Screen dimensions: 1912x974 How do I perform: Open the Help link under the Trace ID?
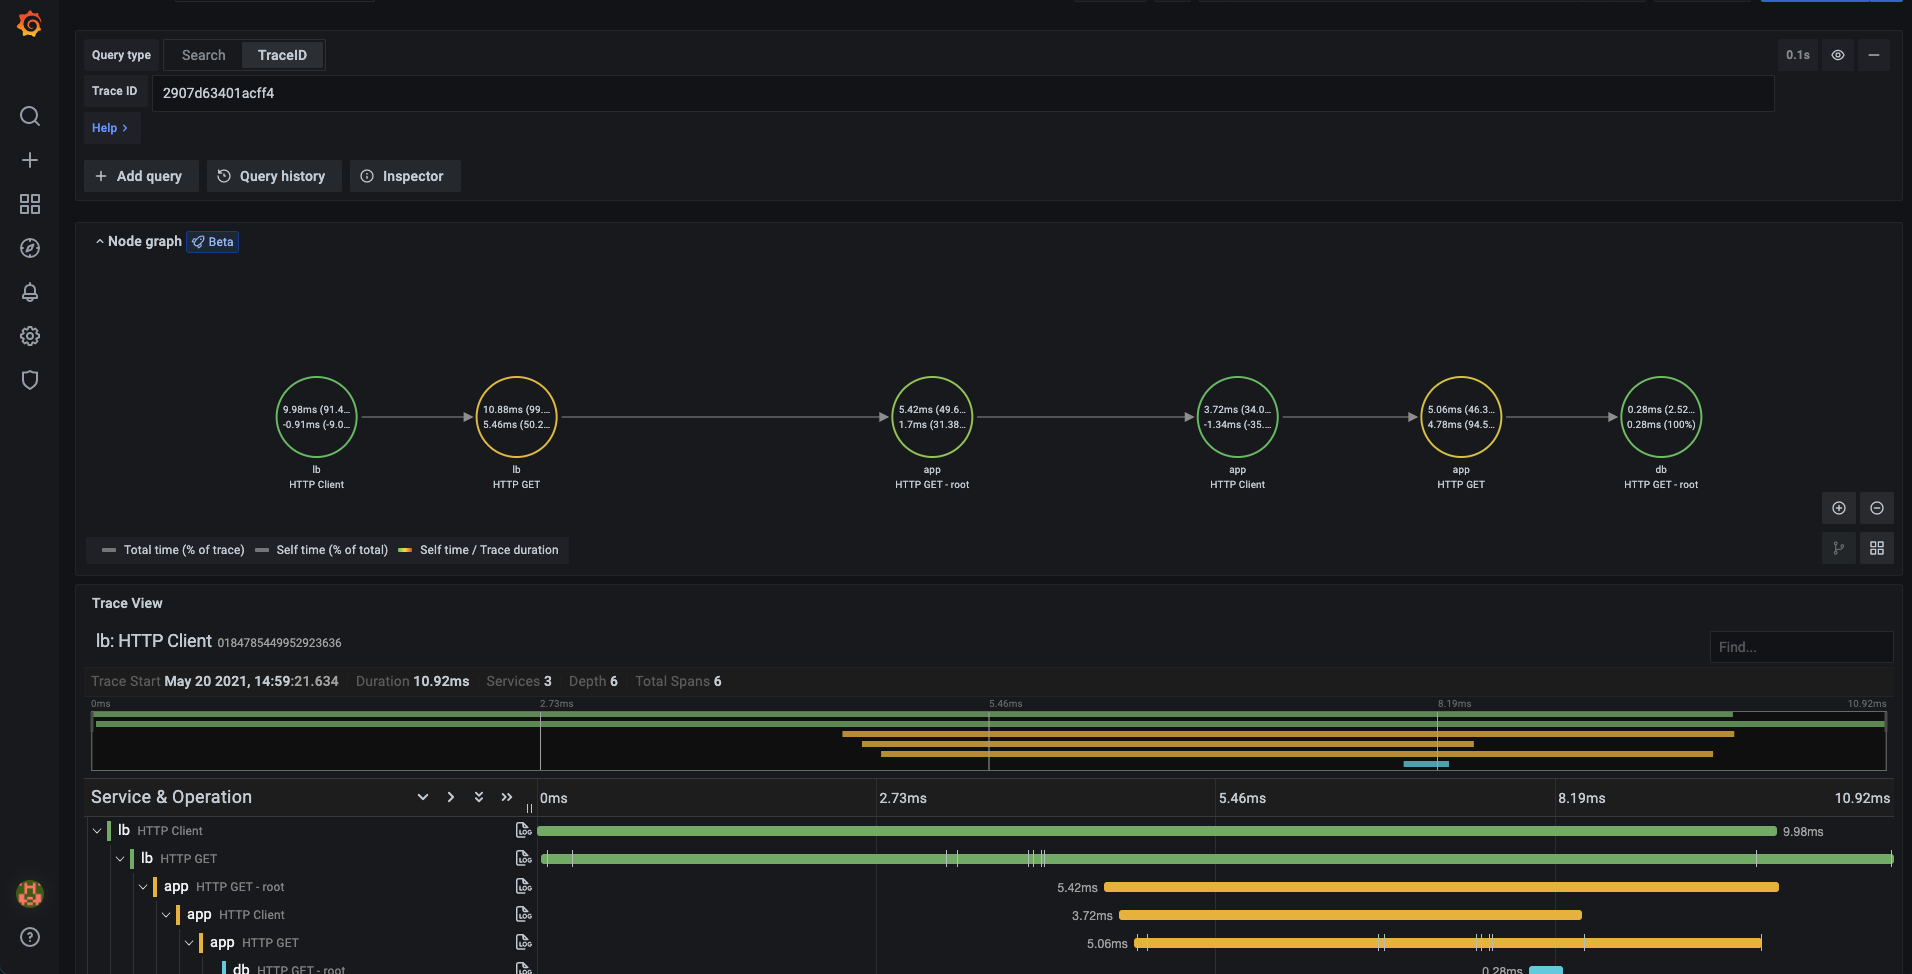pyautogui.click(x=110, y=128)
